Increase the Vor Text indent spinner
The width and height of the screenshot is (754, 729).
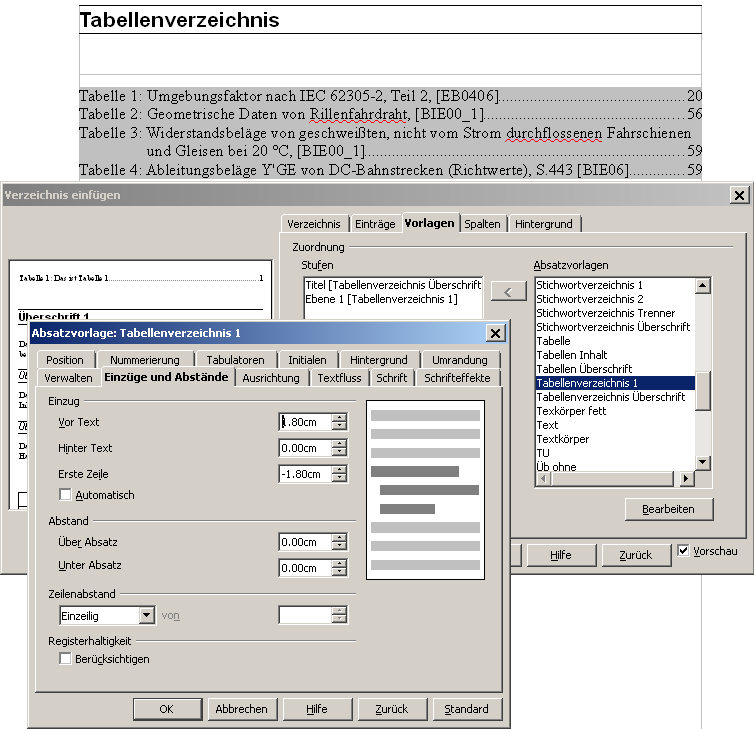(x=339, y=417)
